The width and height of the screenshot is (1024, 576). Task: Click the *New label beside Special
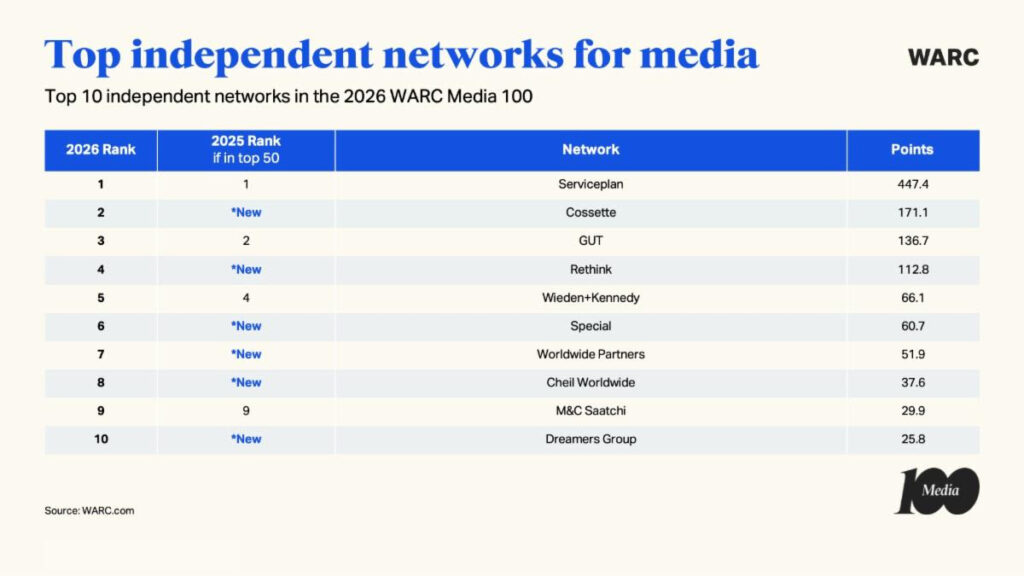[244, 326]
